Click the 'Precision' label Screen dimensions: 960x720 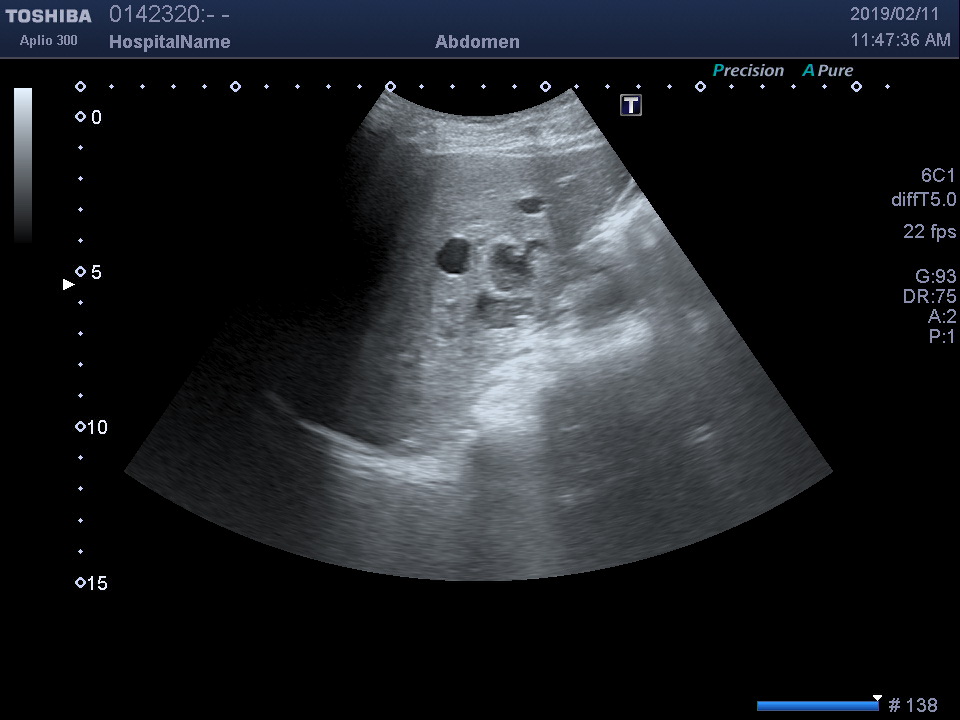click(748, 70)
